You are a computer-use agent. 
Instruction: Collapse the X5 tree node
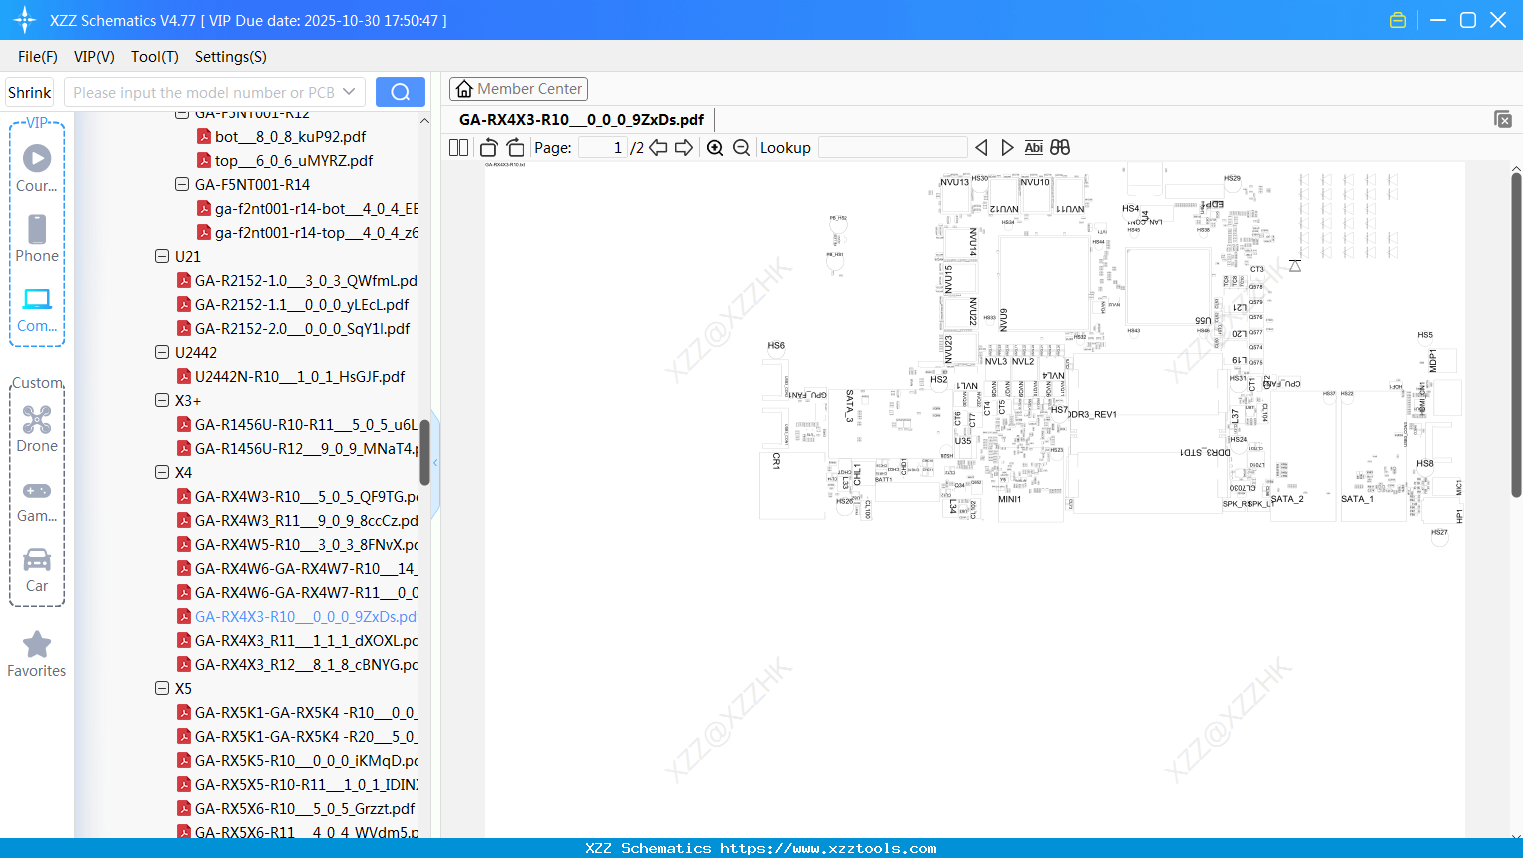(162, 688)
